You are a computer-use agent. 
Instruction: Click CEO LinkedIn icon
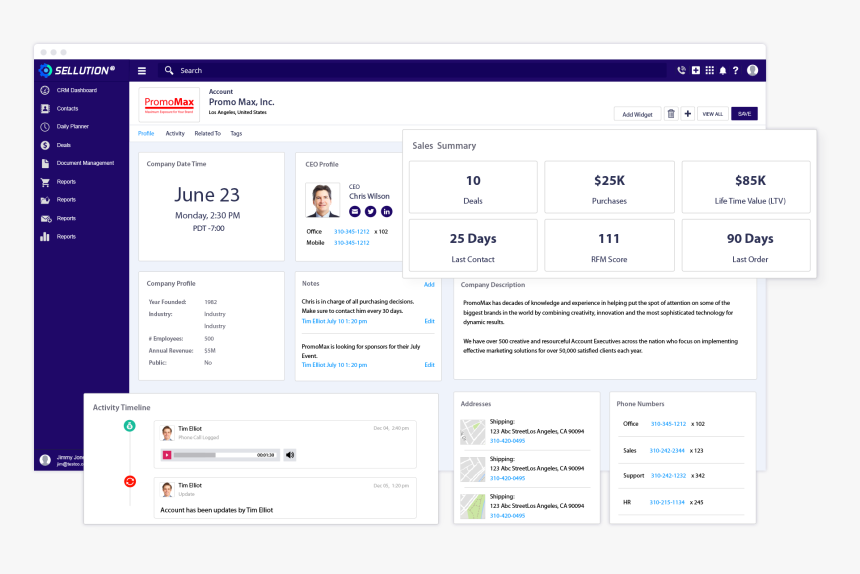coord(387,211)
